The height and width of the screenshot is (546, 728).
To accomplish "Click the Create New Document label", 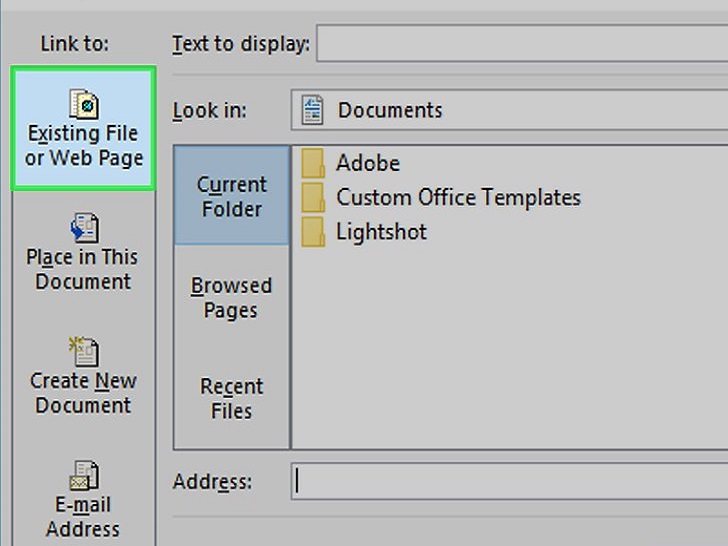I will (83, 393).
